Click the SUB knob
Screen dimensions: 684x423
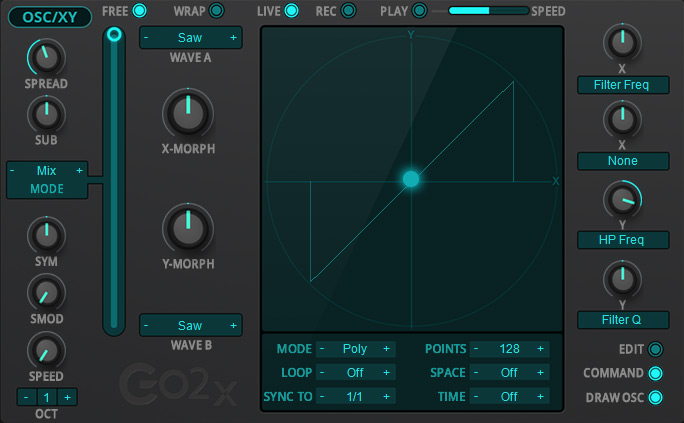pyautogui.click(x=46, y=114)
